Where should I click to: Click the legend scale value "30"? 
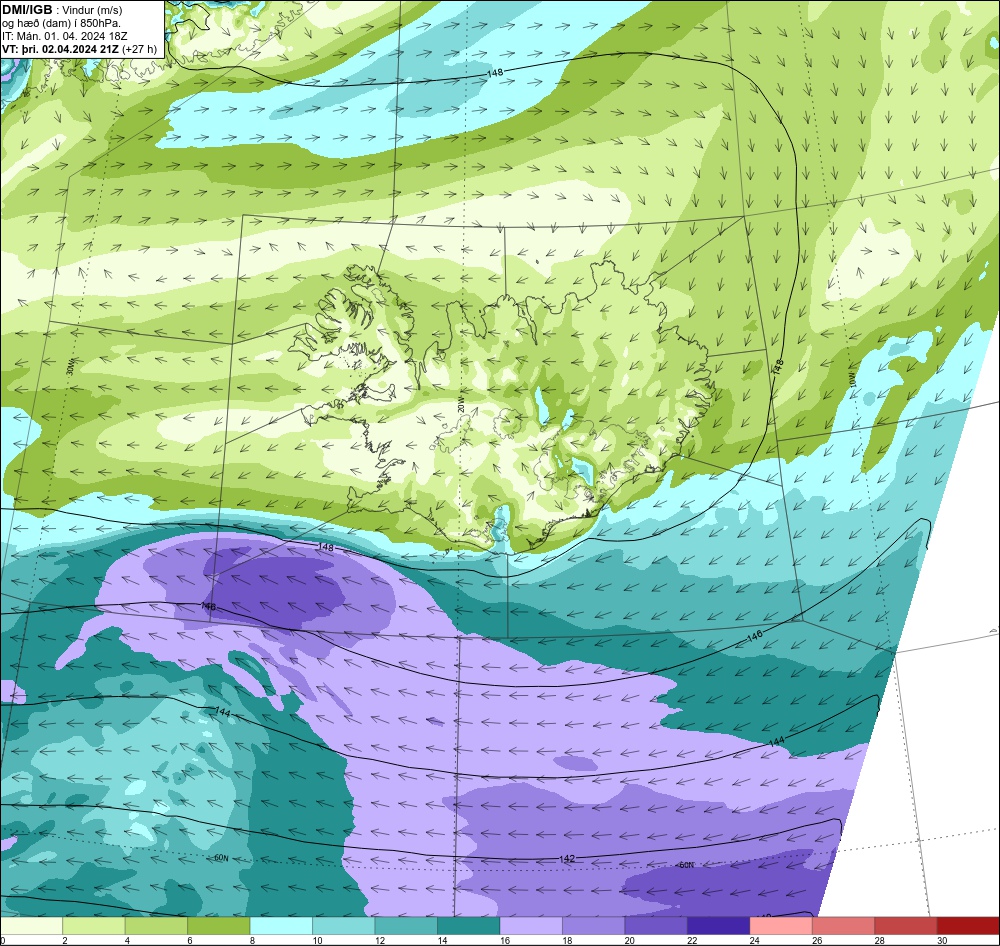pos(942,940)
